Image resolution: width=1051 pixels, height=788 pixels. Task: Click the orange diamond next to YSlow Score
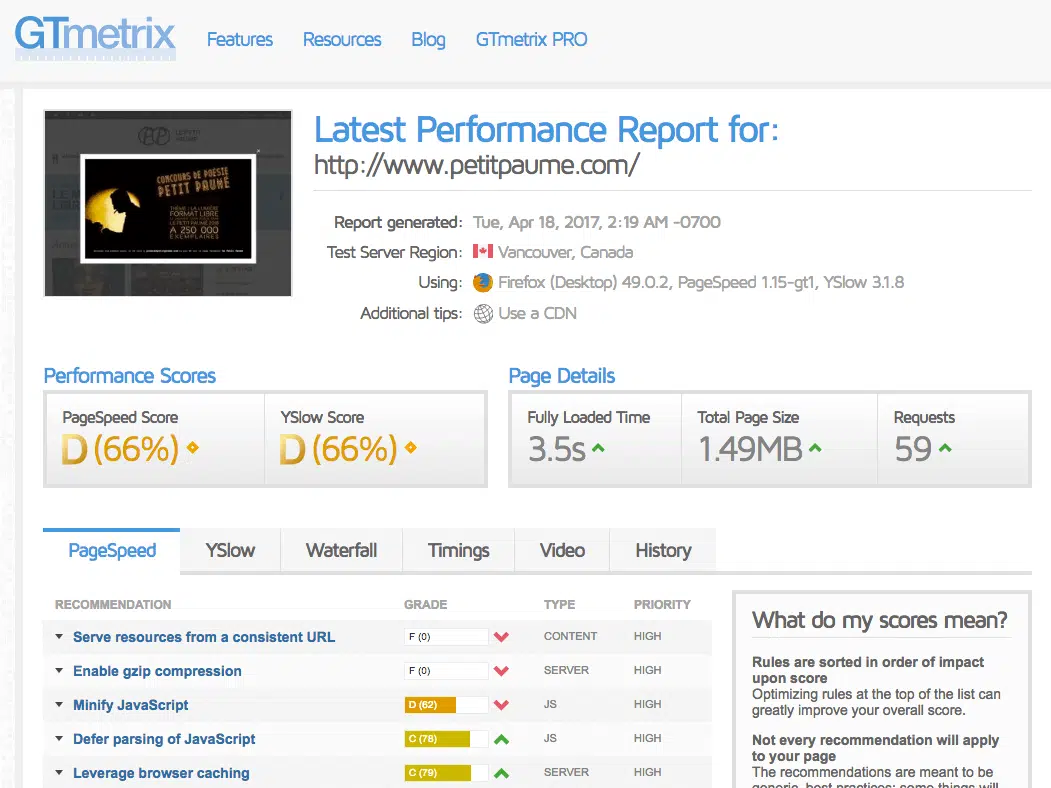pyautogui.click(x=410, y=448)
